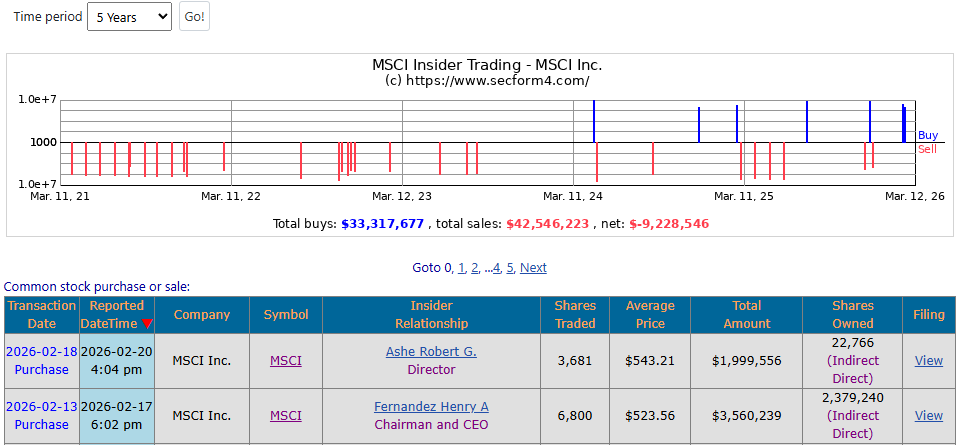Open Fernandez Henry A insider link
Image resolution: width=960 pixels, height=445 pixels.
point(431,406)
